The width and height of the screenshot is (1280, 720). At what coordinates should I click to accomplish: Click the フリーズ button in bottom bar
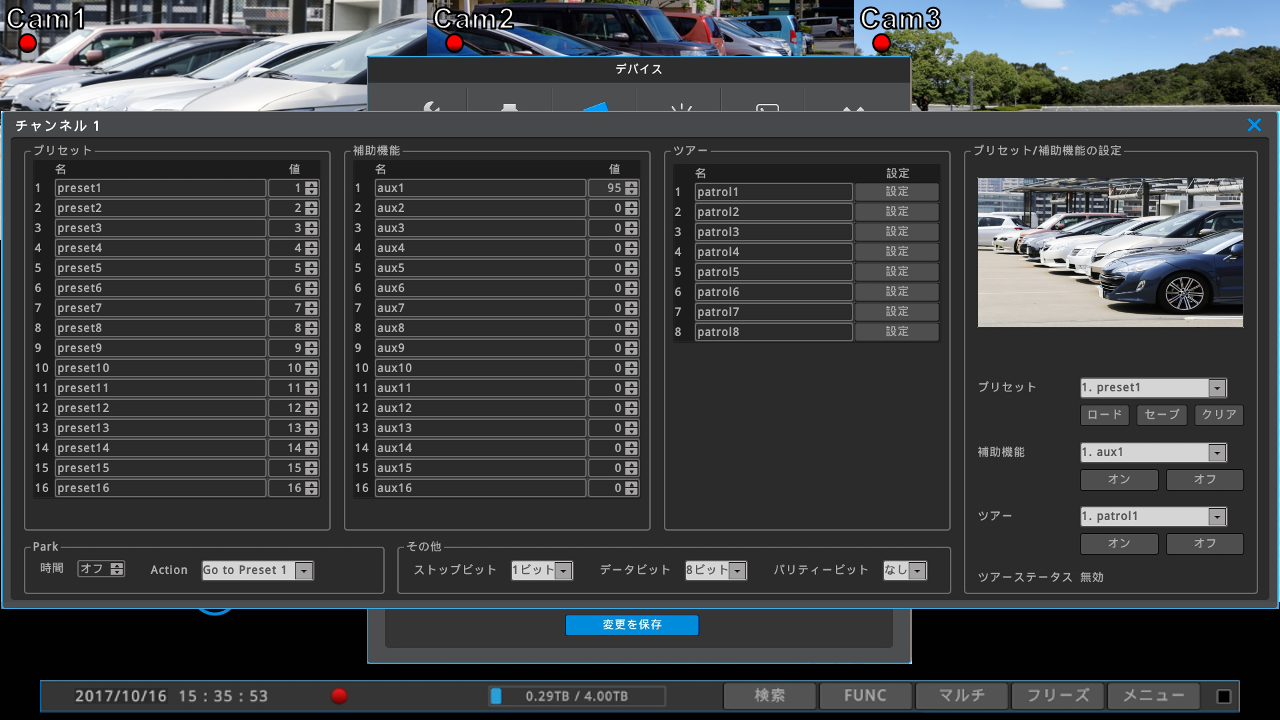tap(1058, 696)
